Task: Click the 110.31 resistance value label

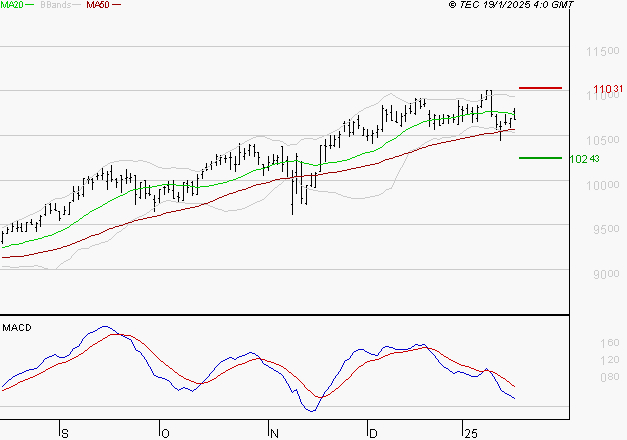Action: click(609, 90)
